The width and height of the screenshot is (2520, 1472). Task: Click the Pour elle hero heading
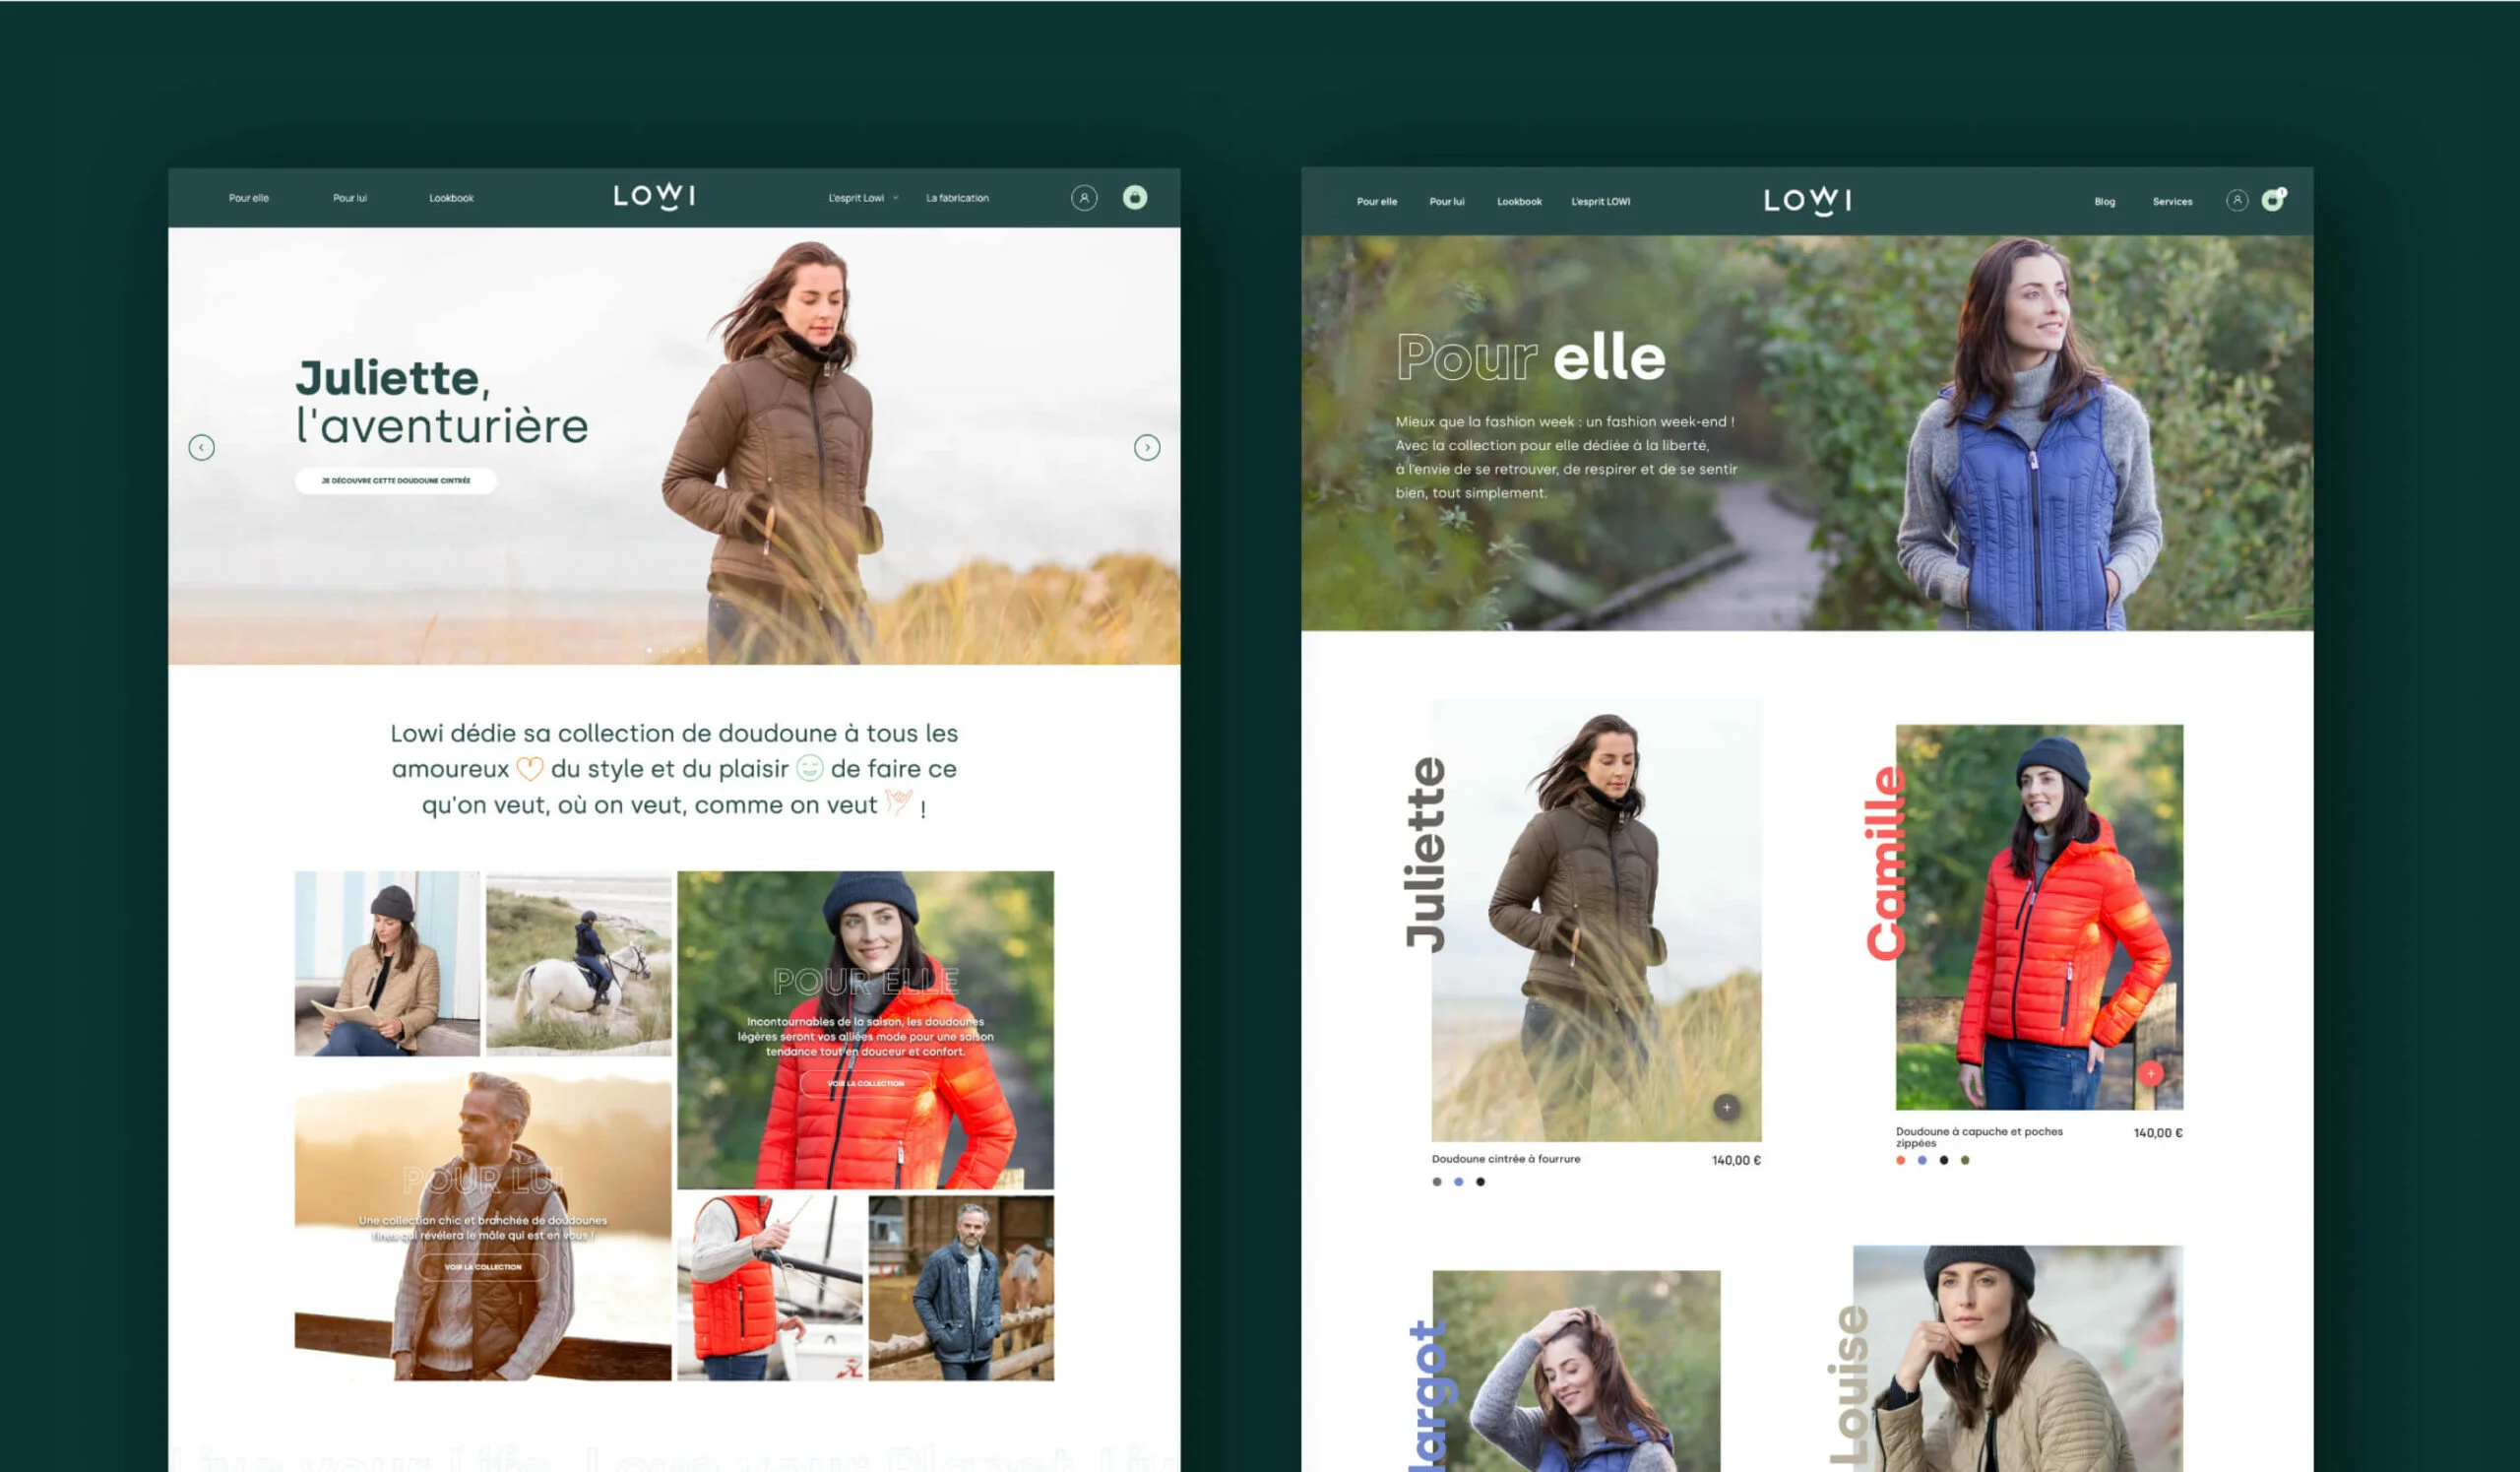coord(1530,357)
